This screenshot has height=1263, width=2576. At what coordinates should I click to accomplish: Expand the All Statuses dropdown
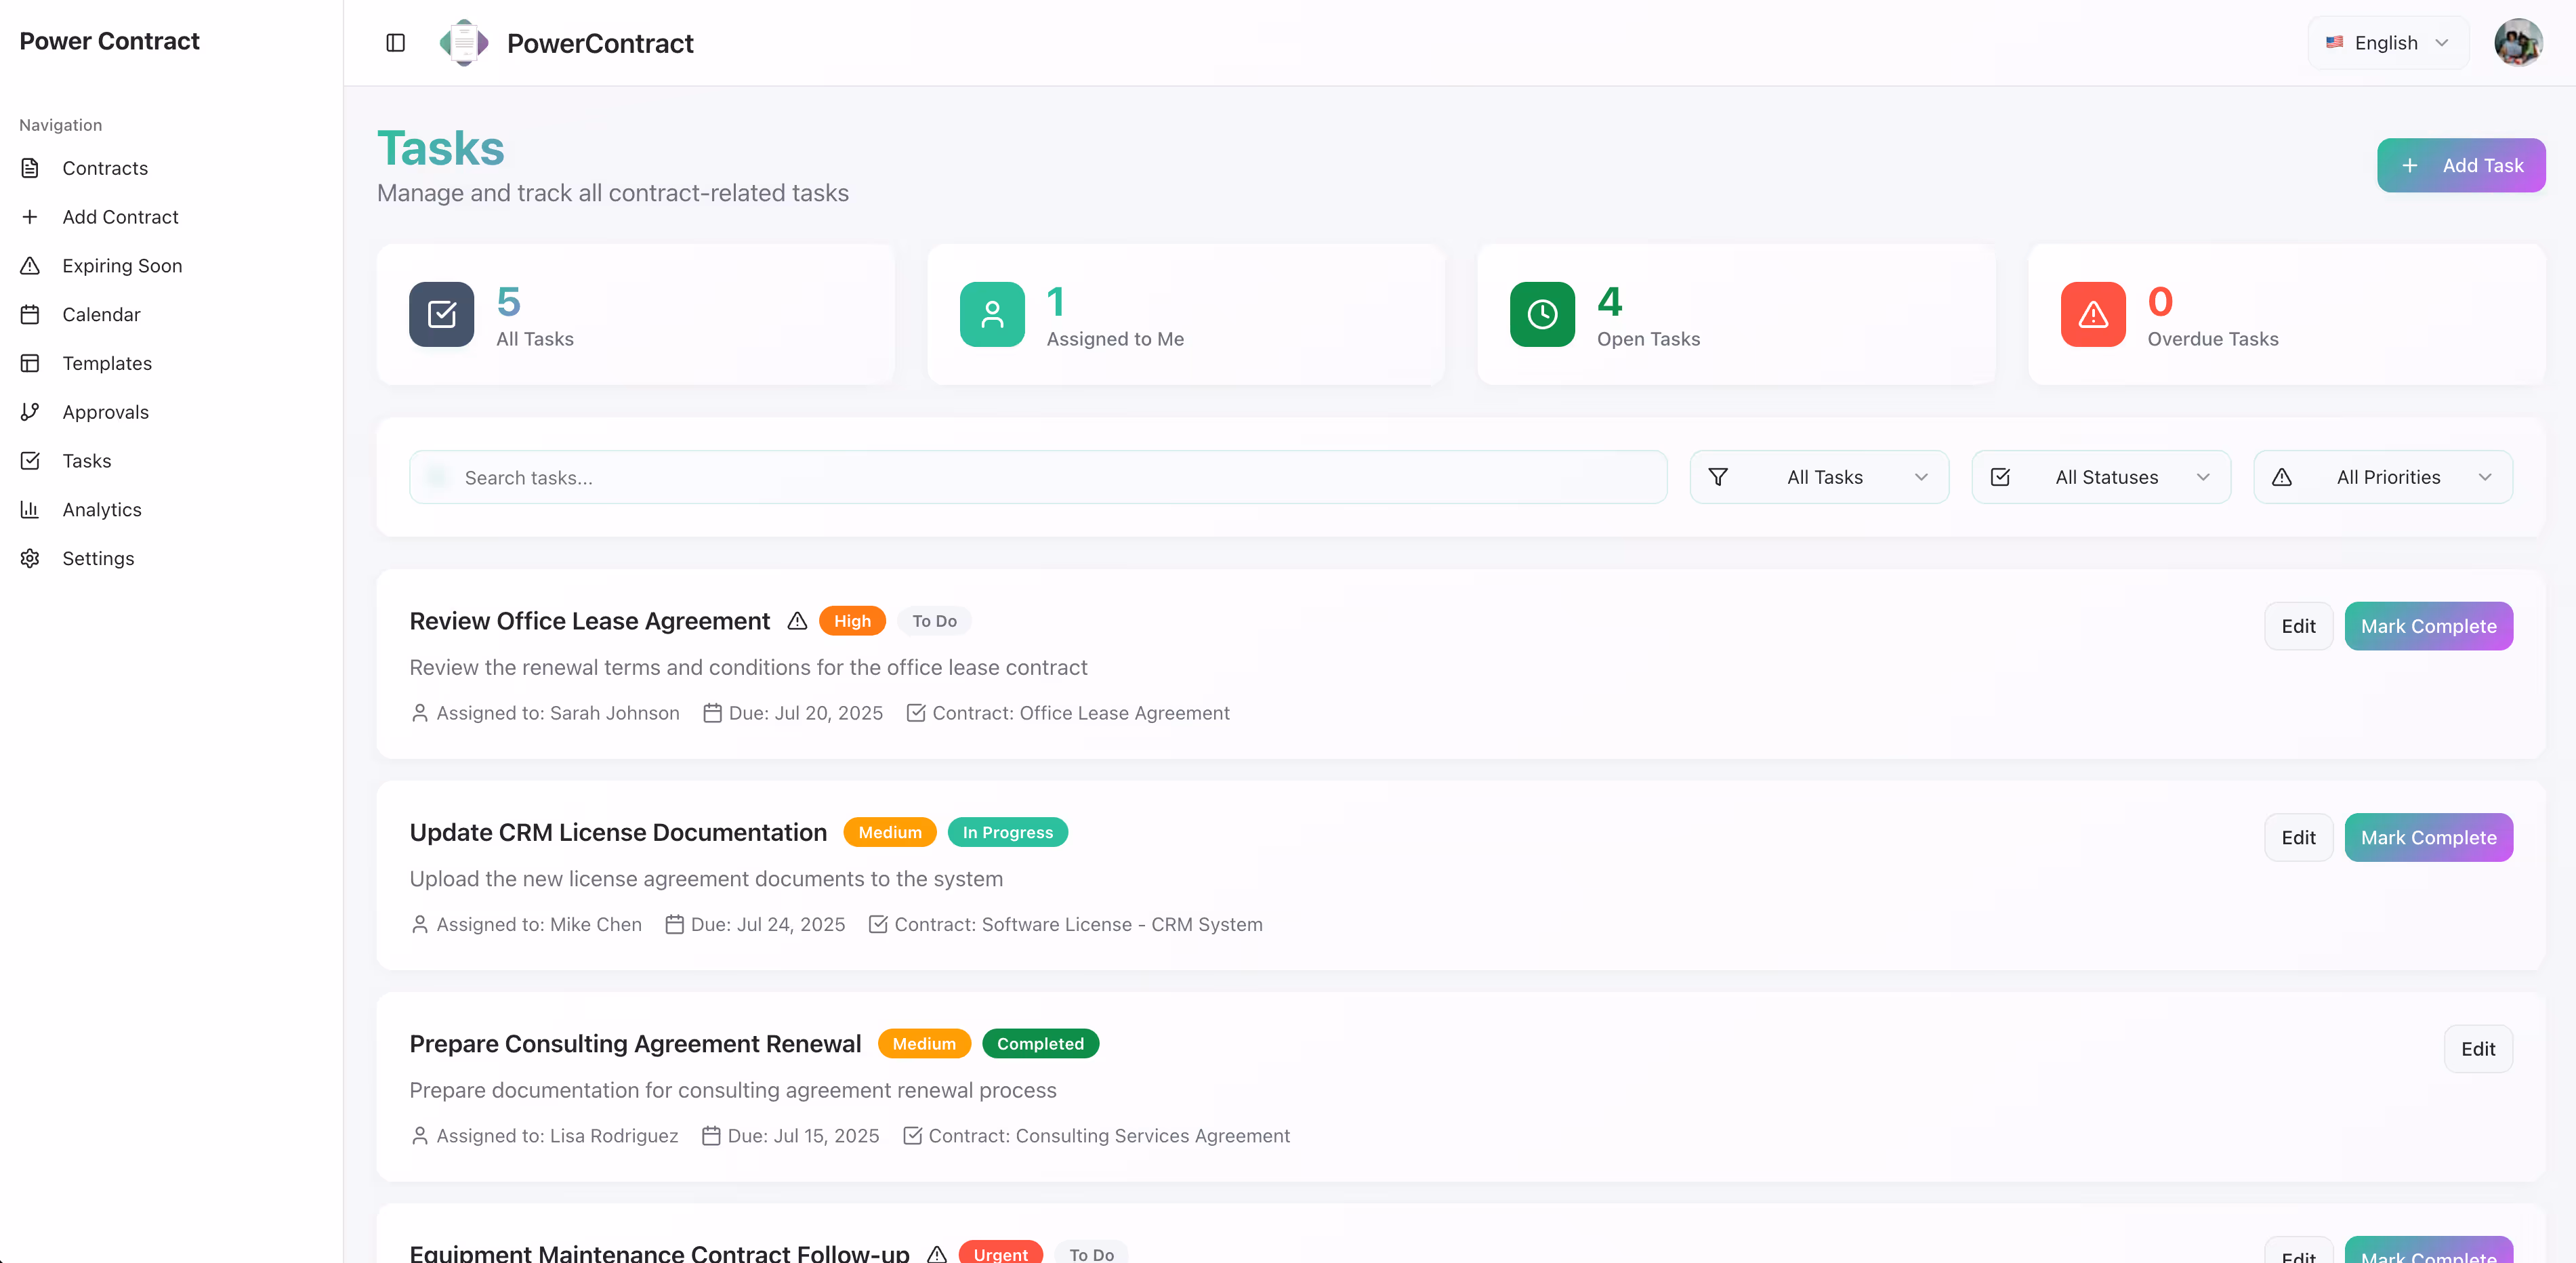[x=2101, y=477]
